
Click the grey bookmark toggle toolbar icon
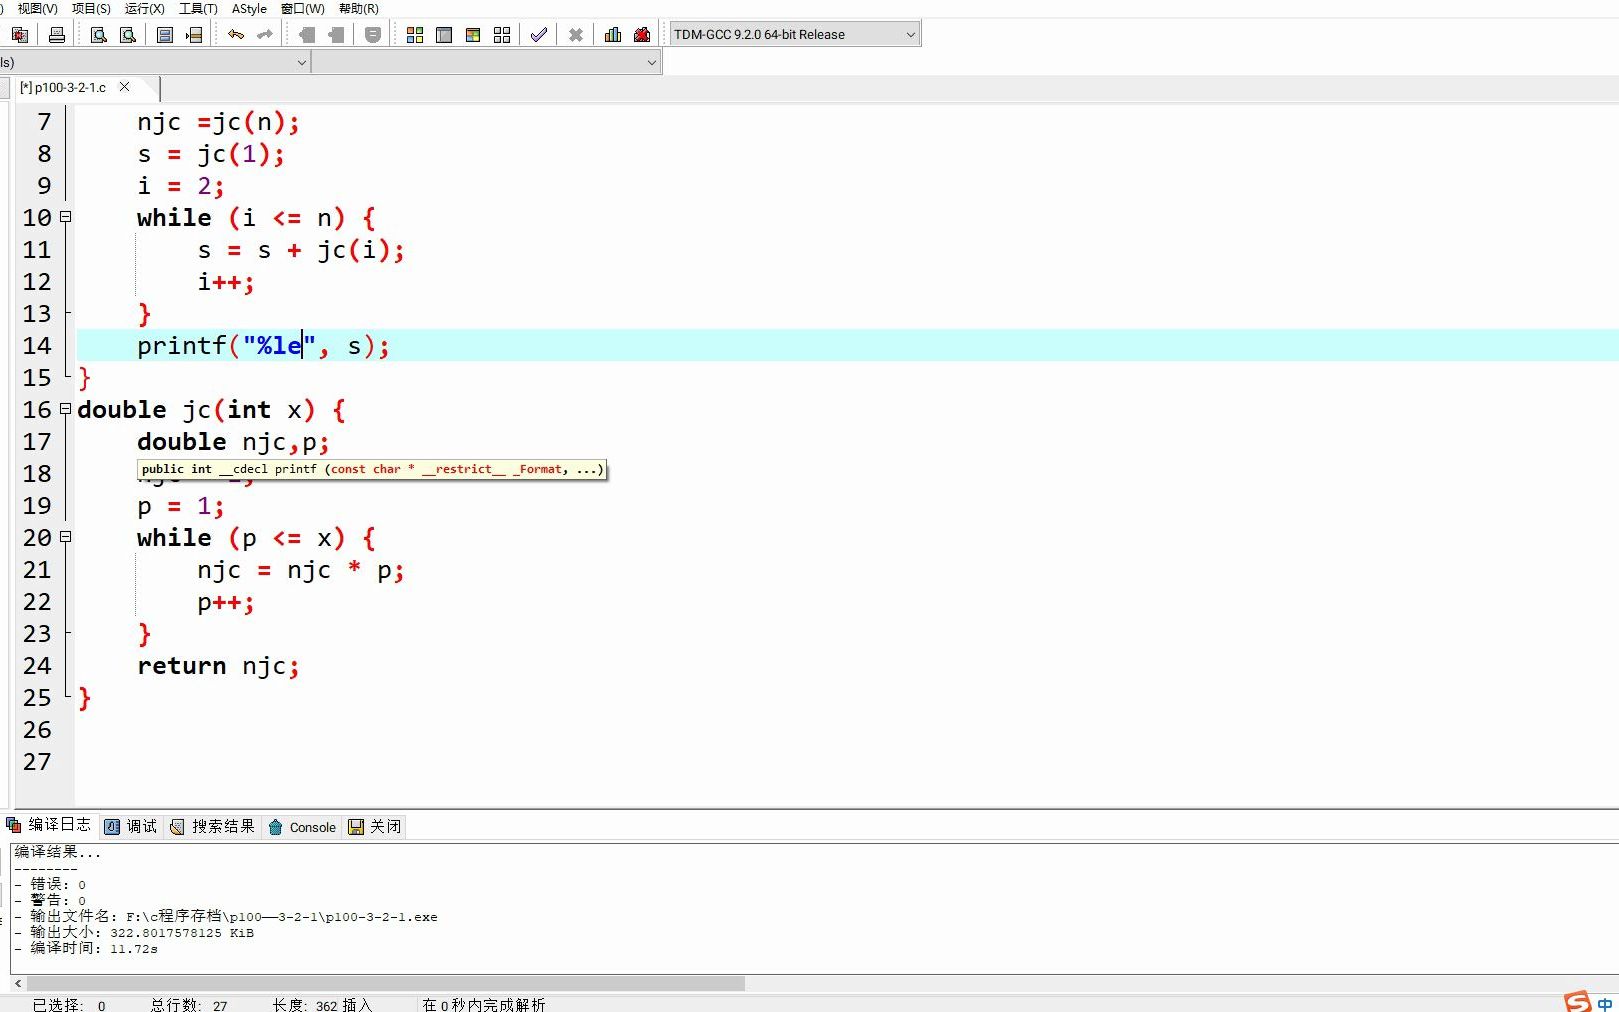pyautogui.click(x=373, y=35)
